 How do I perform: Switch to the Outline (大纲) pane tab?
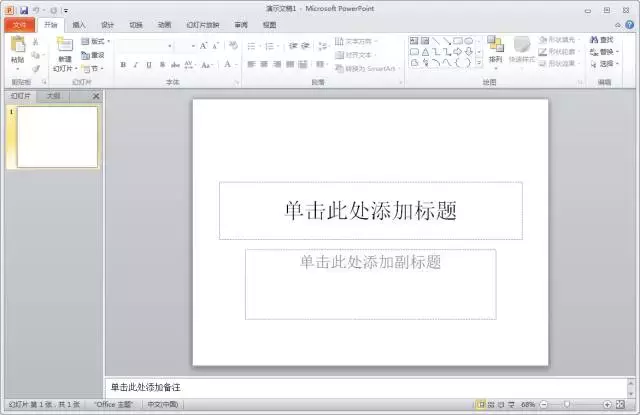(x=53, y=96)
